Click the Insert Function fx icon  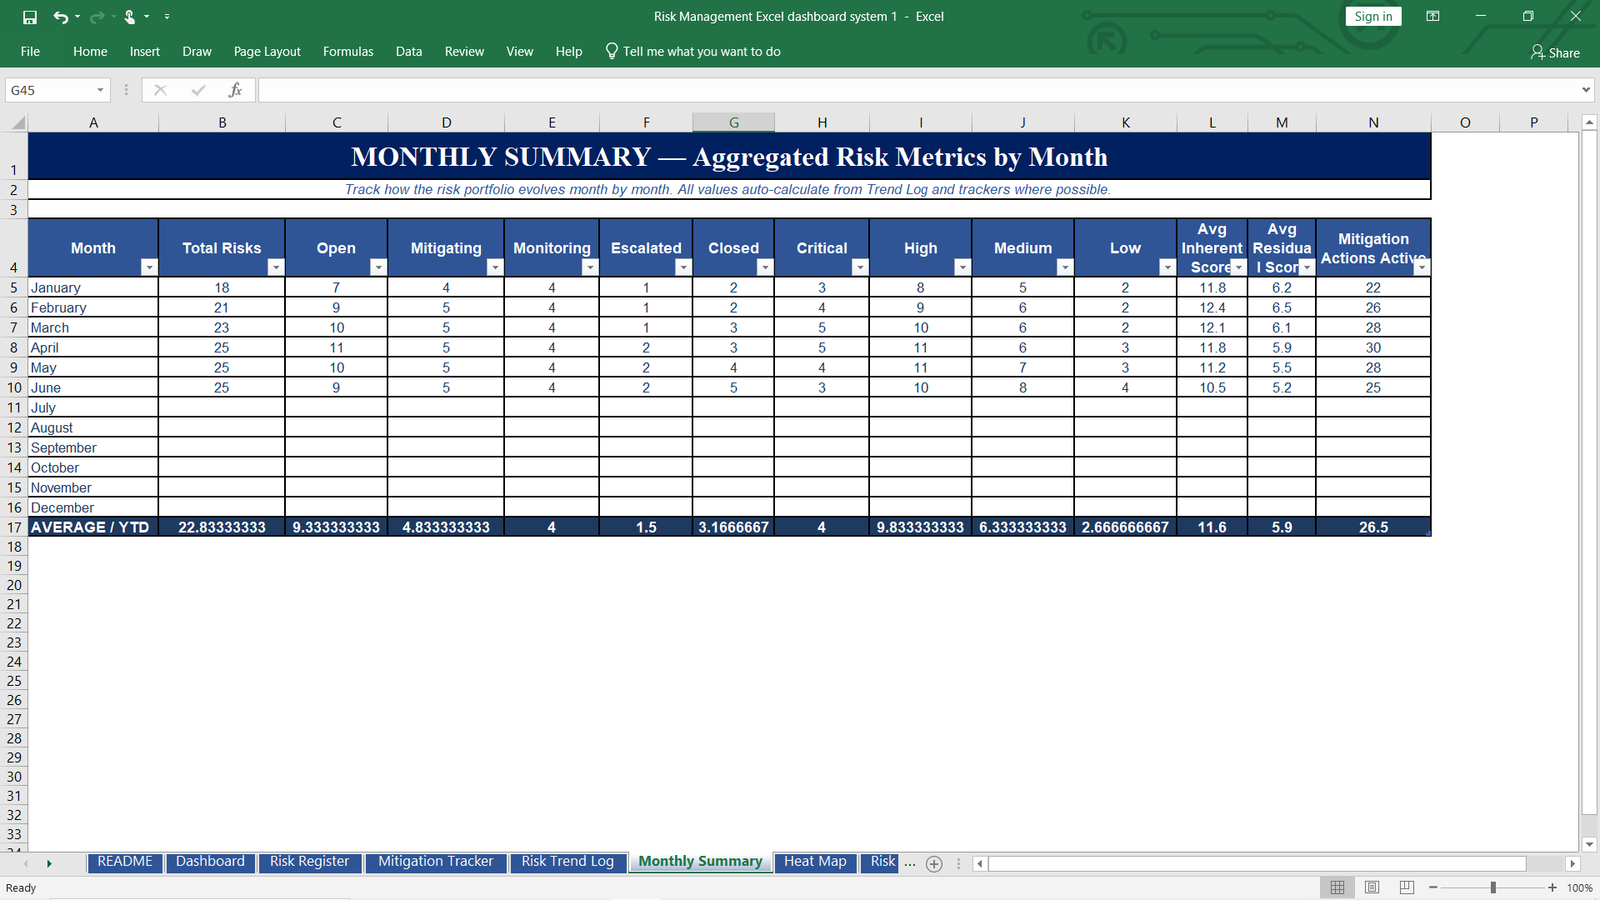point(235,90)
